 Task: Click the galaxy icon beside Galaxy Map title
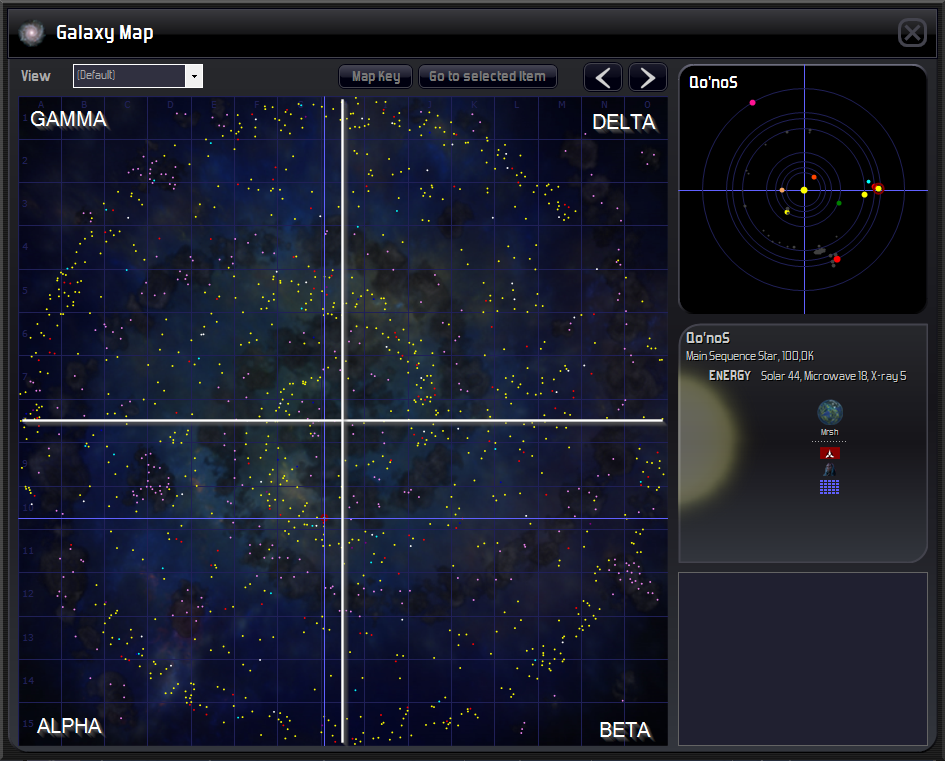click(x=31, y=33)
